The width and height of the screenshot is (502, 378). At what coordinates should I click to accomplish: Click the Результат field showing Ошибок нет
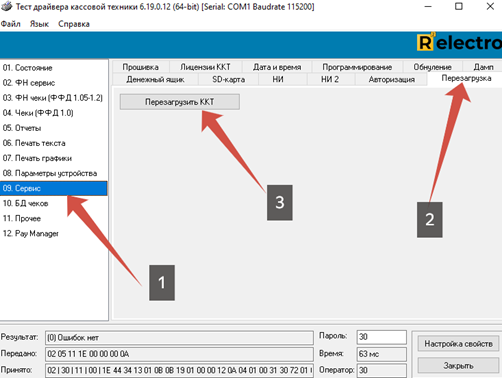pos(179,338)
